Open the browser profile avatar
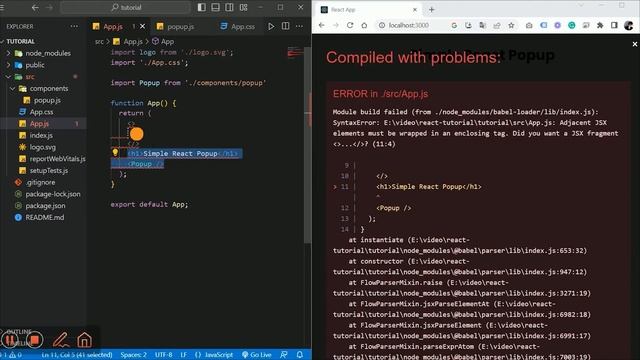 click(629, 25)
